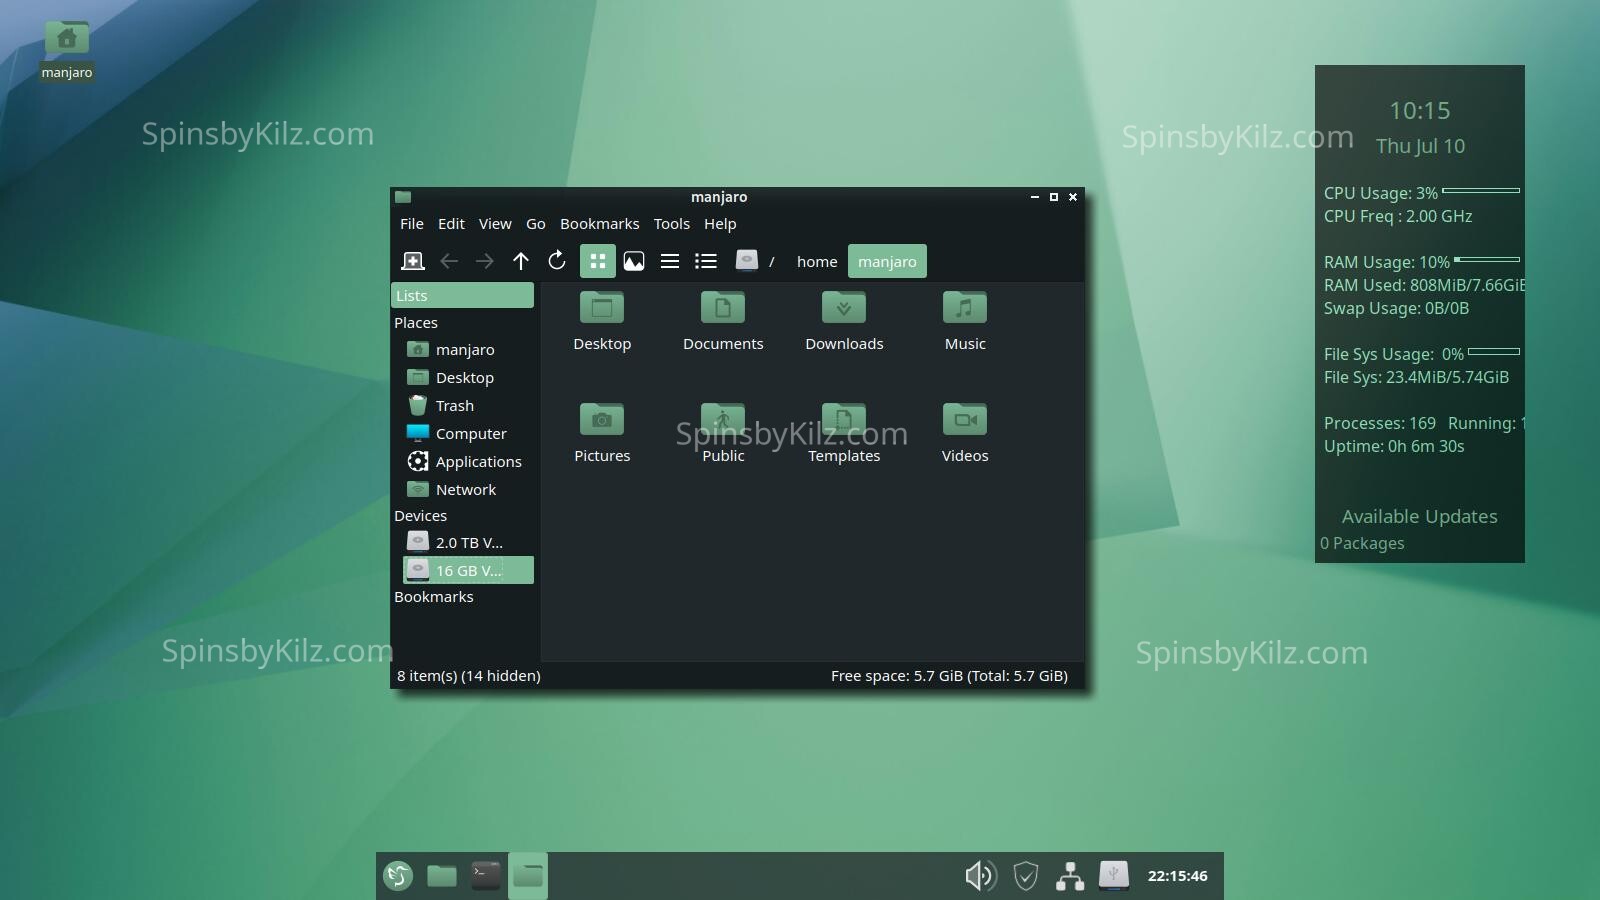Image resolution: width=1600 pixels, height=900 pixels.
Task: Open the Bookmarks menu
Action: point(600,224)
